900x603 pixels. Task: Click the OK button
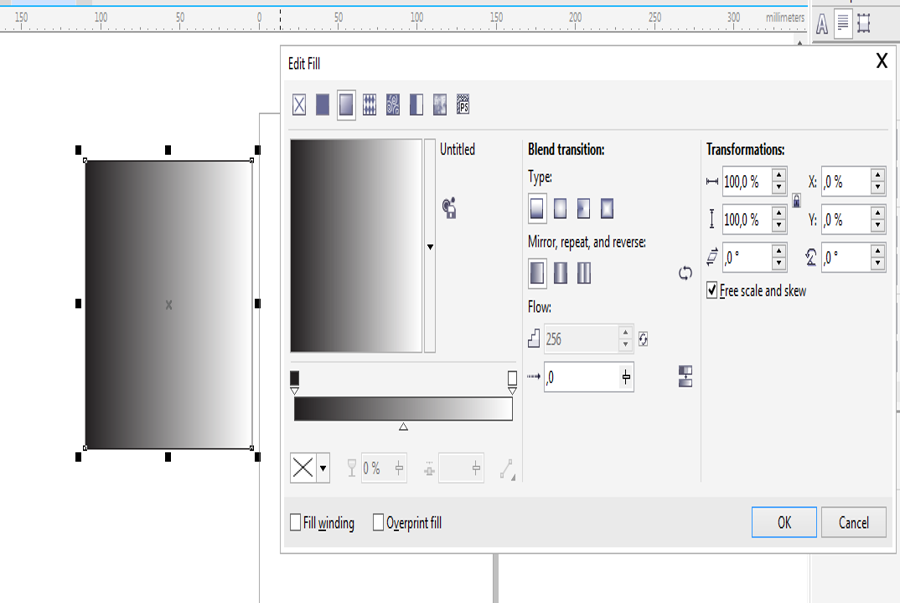[x=784, y=522]
